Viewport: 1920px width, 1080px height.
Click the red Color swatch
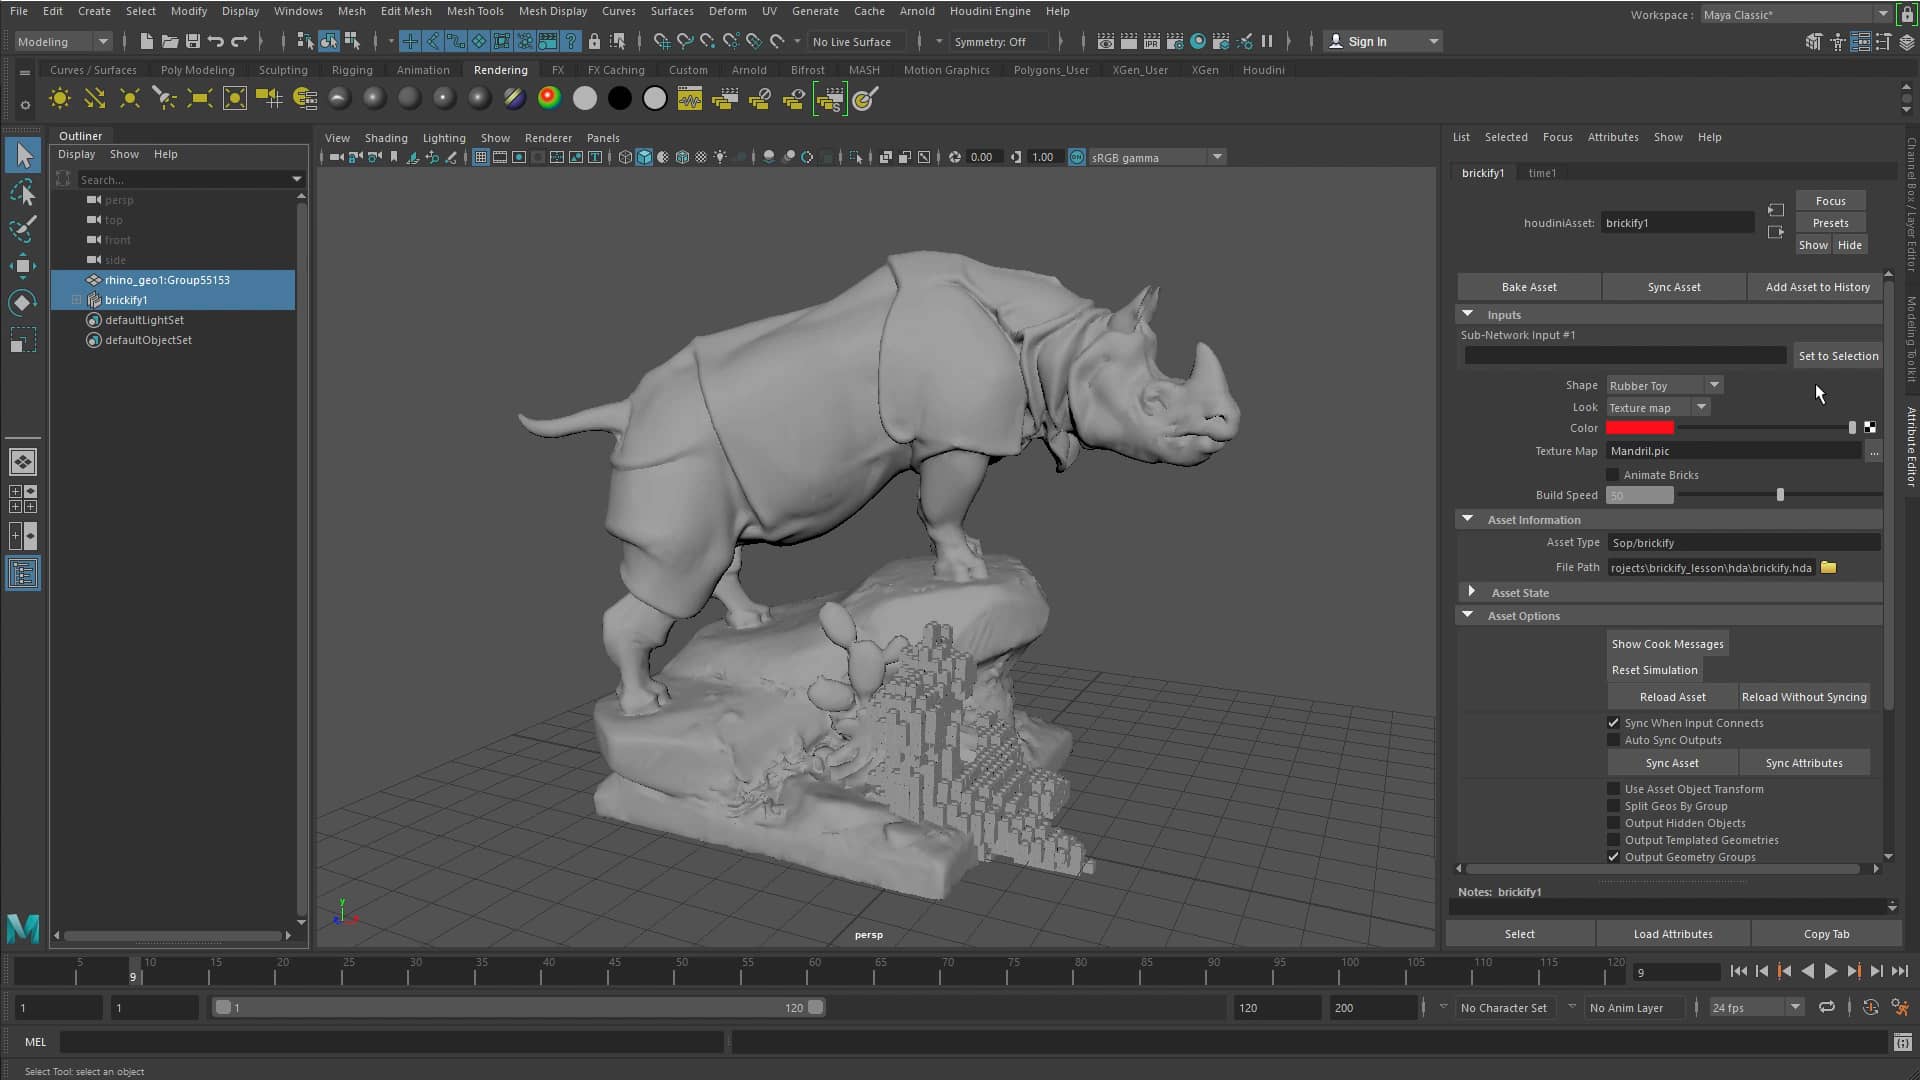click(1640, 427)
